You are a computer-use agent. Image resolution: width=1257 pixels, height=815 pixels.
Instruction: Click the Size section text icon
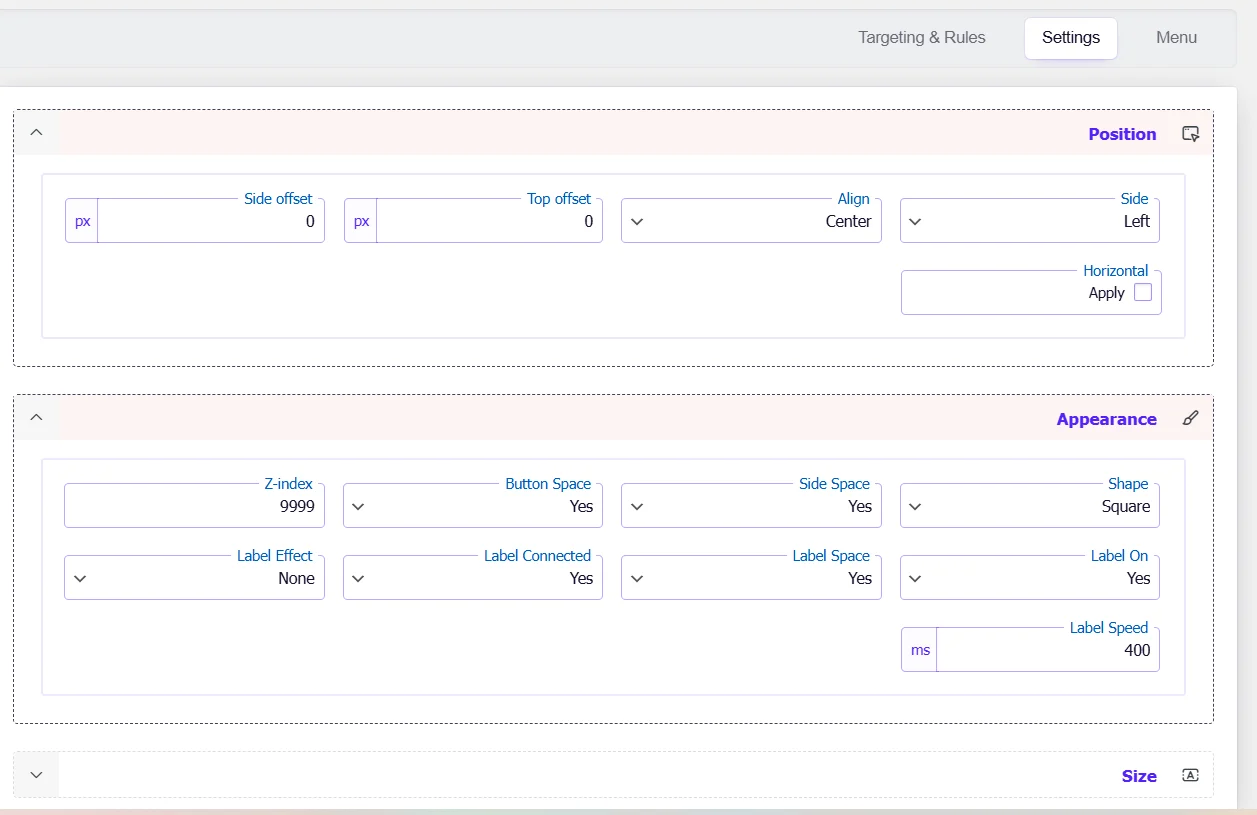(x=1190, y=776)
